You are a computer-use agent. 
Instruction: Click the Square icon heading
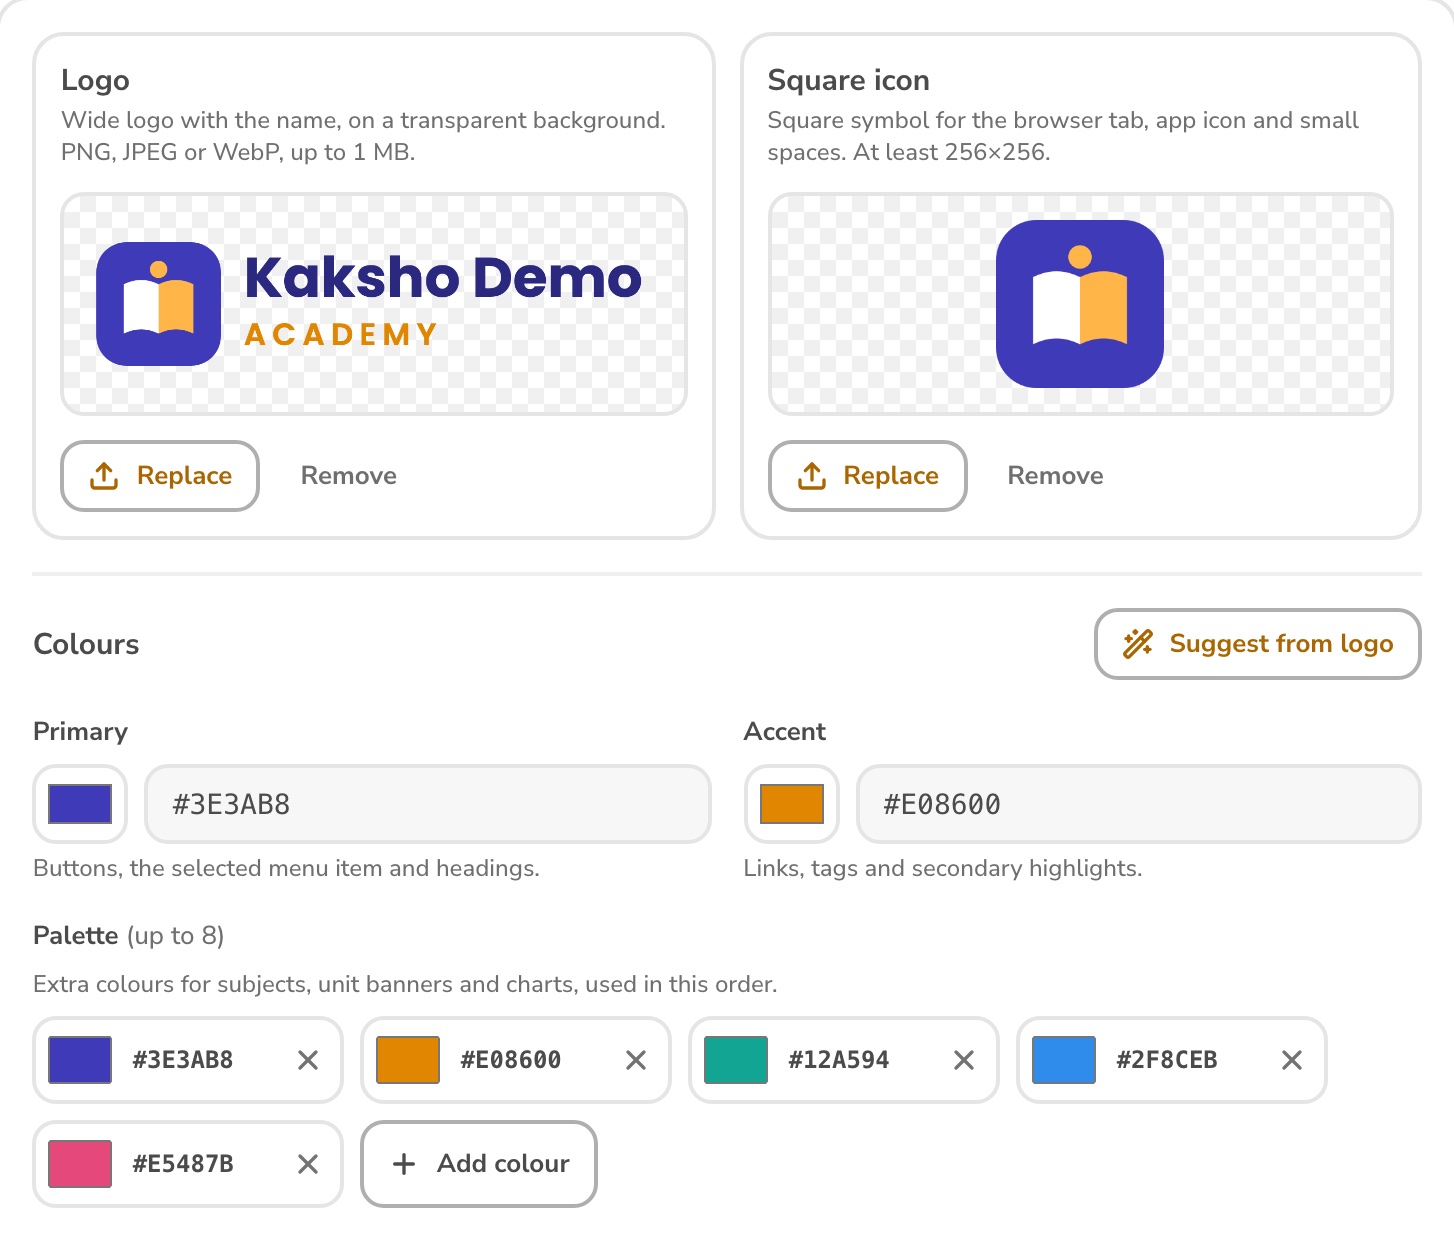(x=849, y=80)
